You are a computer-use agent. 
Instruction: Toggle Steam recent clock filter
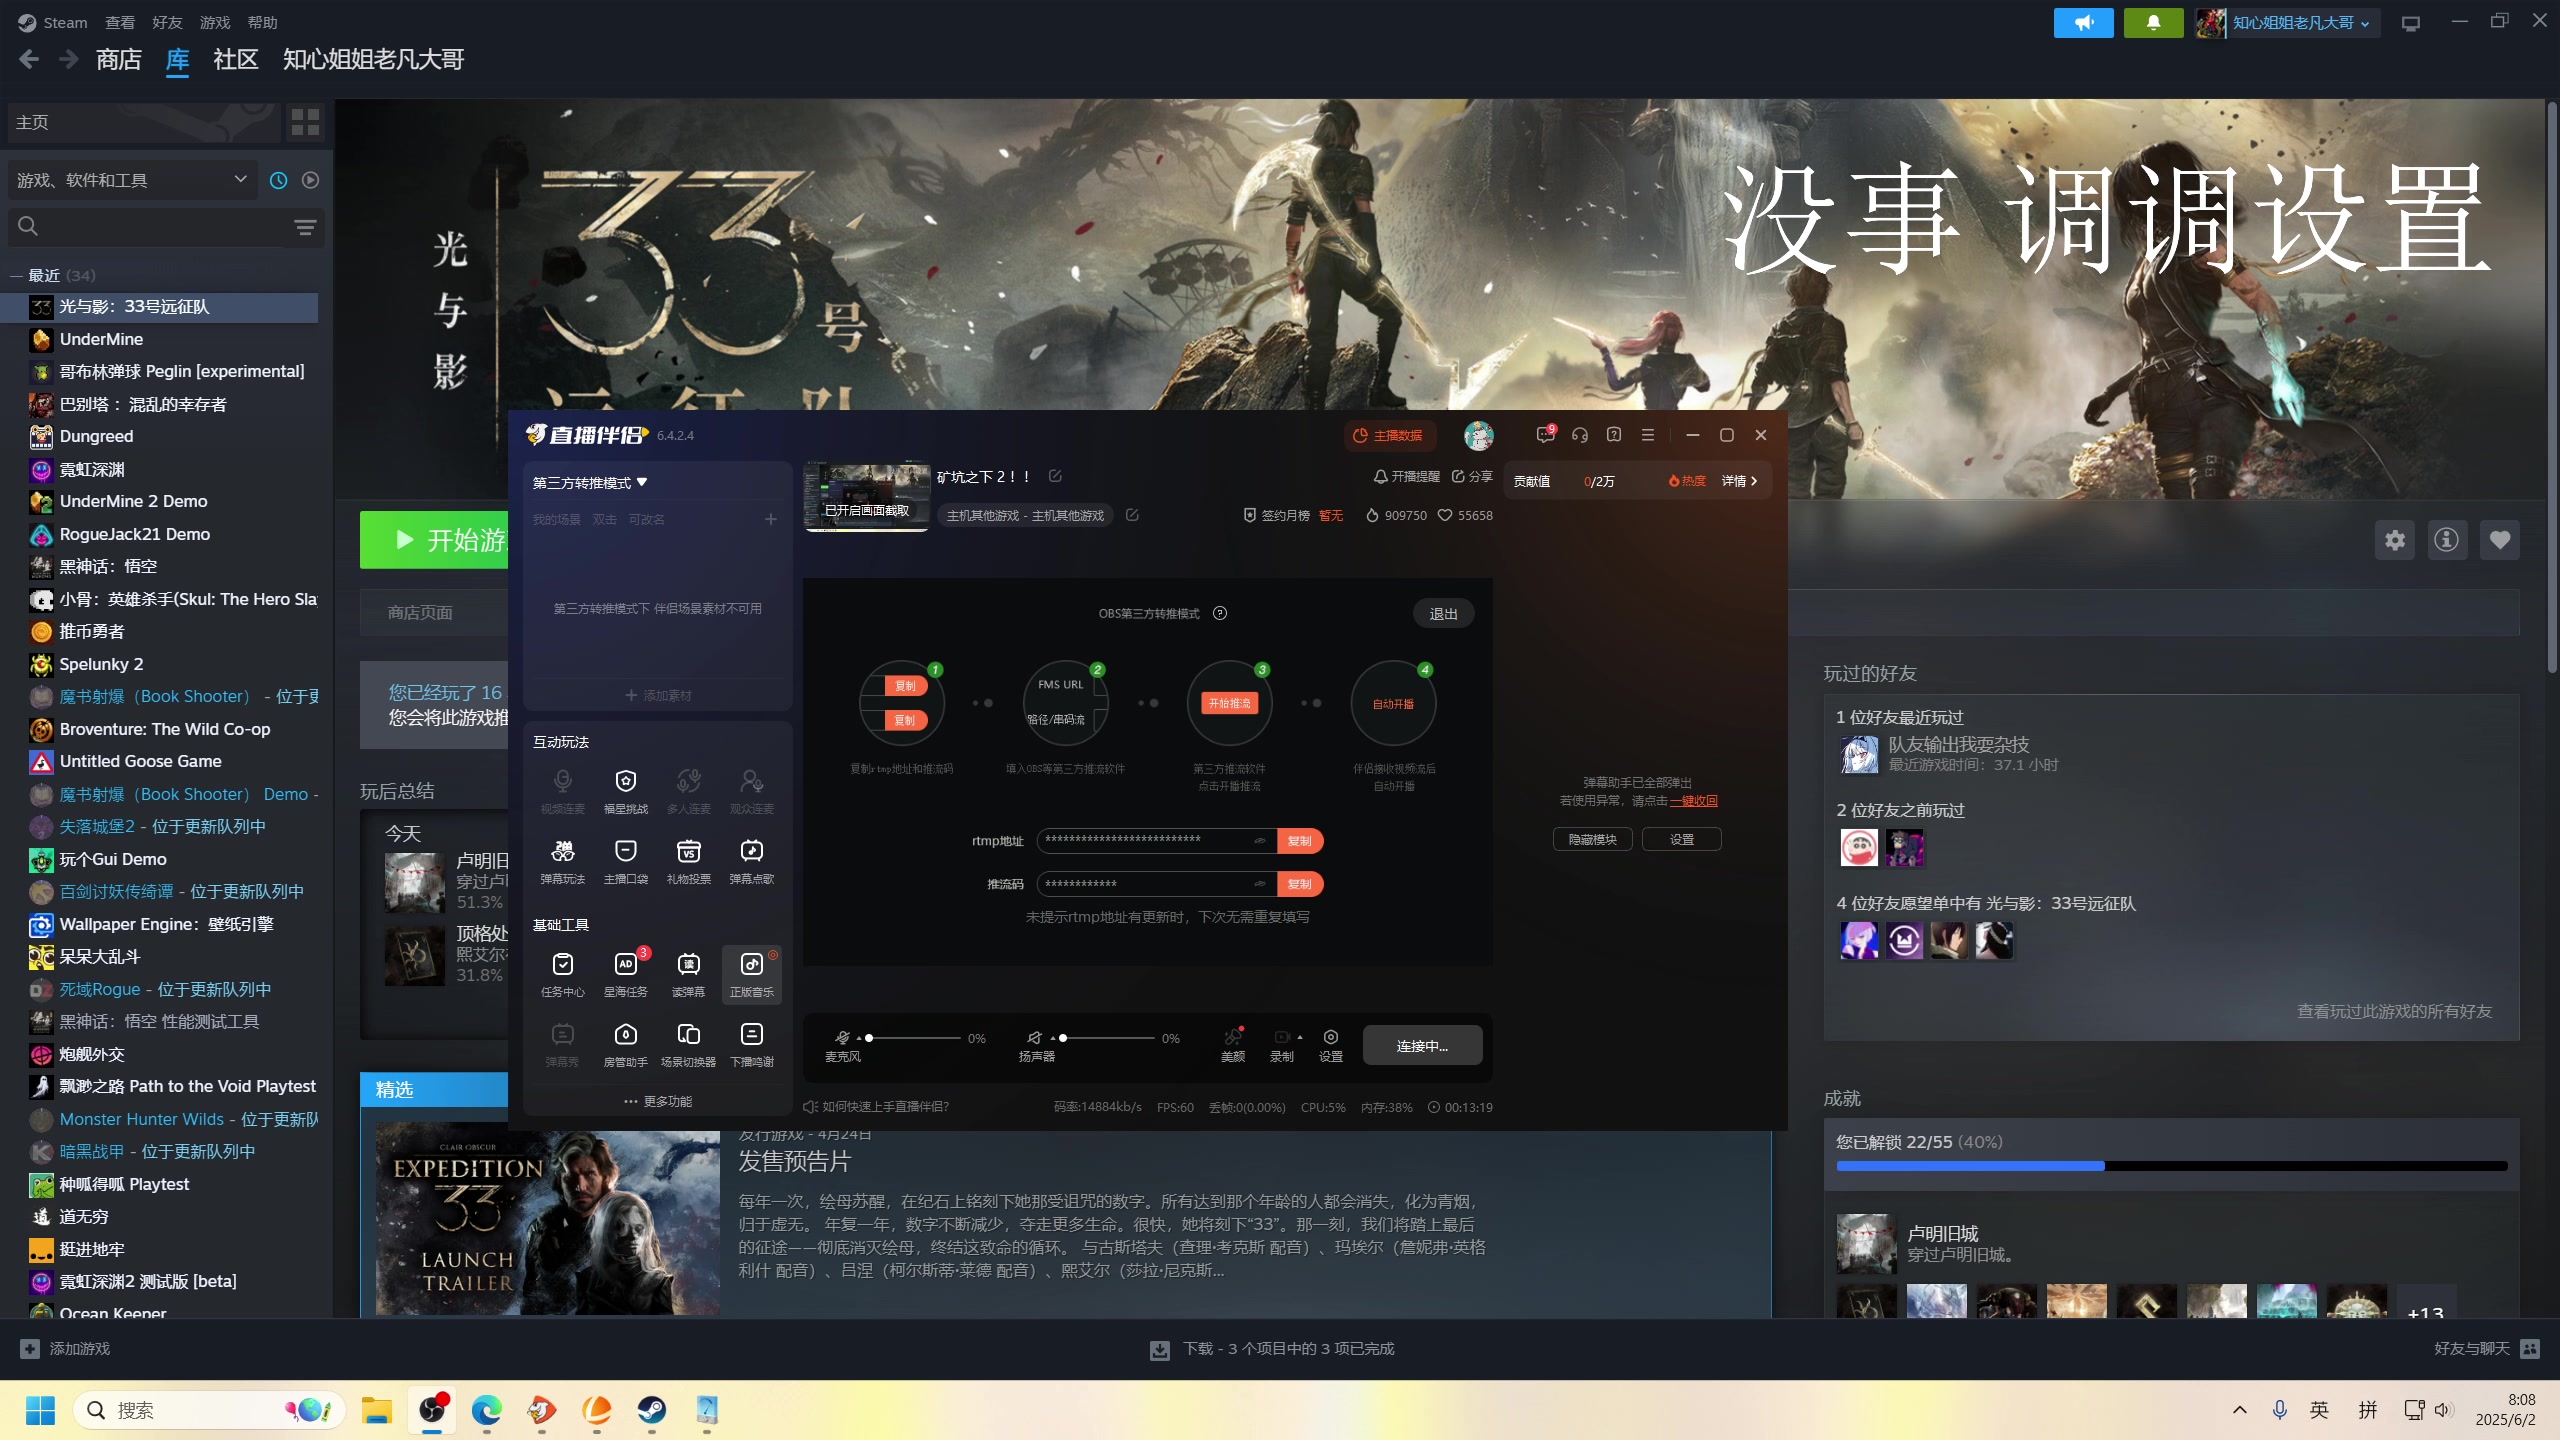(279, 180)
